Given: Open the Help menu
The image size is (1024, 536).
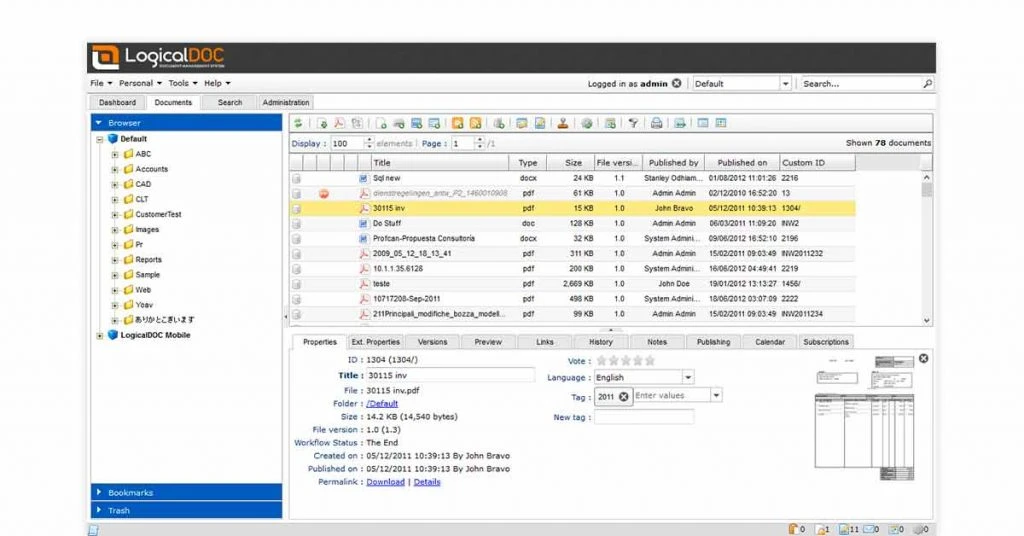Looking at the screenshot, I should 217,84.
